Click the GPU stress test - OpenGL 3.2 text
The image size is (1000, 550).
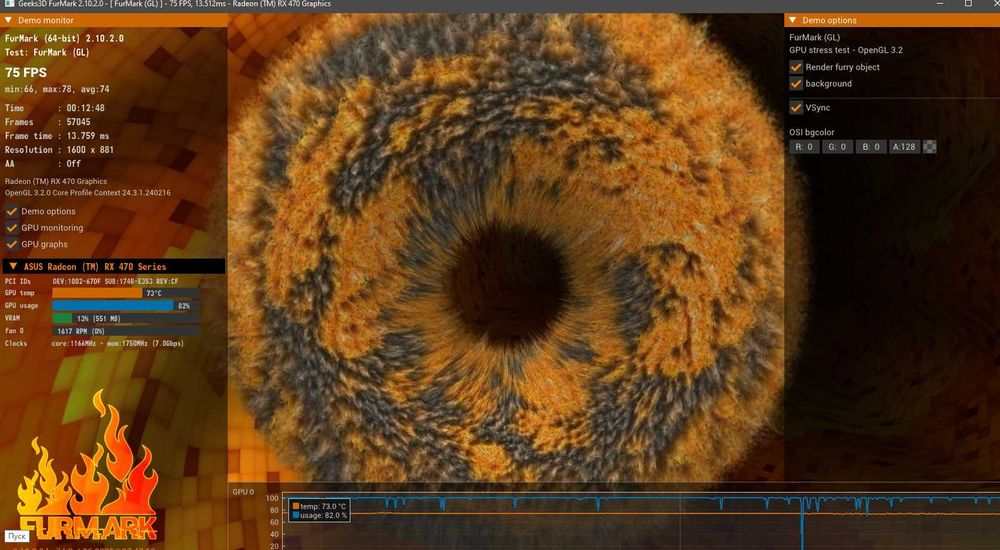pyautogui.click(x=846, y=50)
